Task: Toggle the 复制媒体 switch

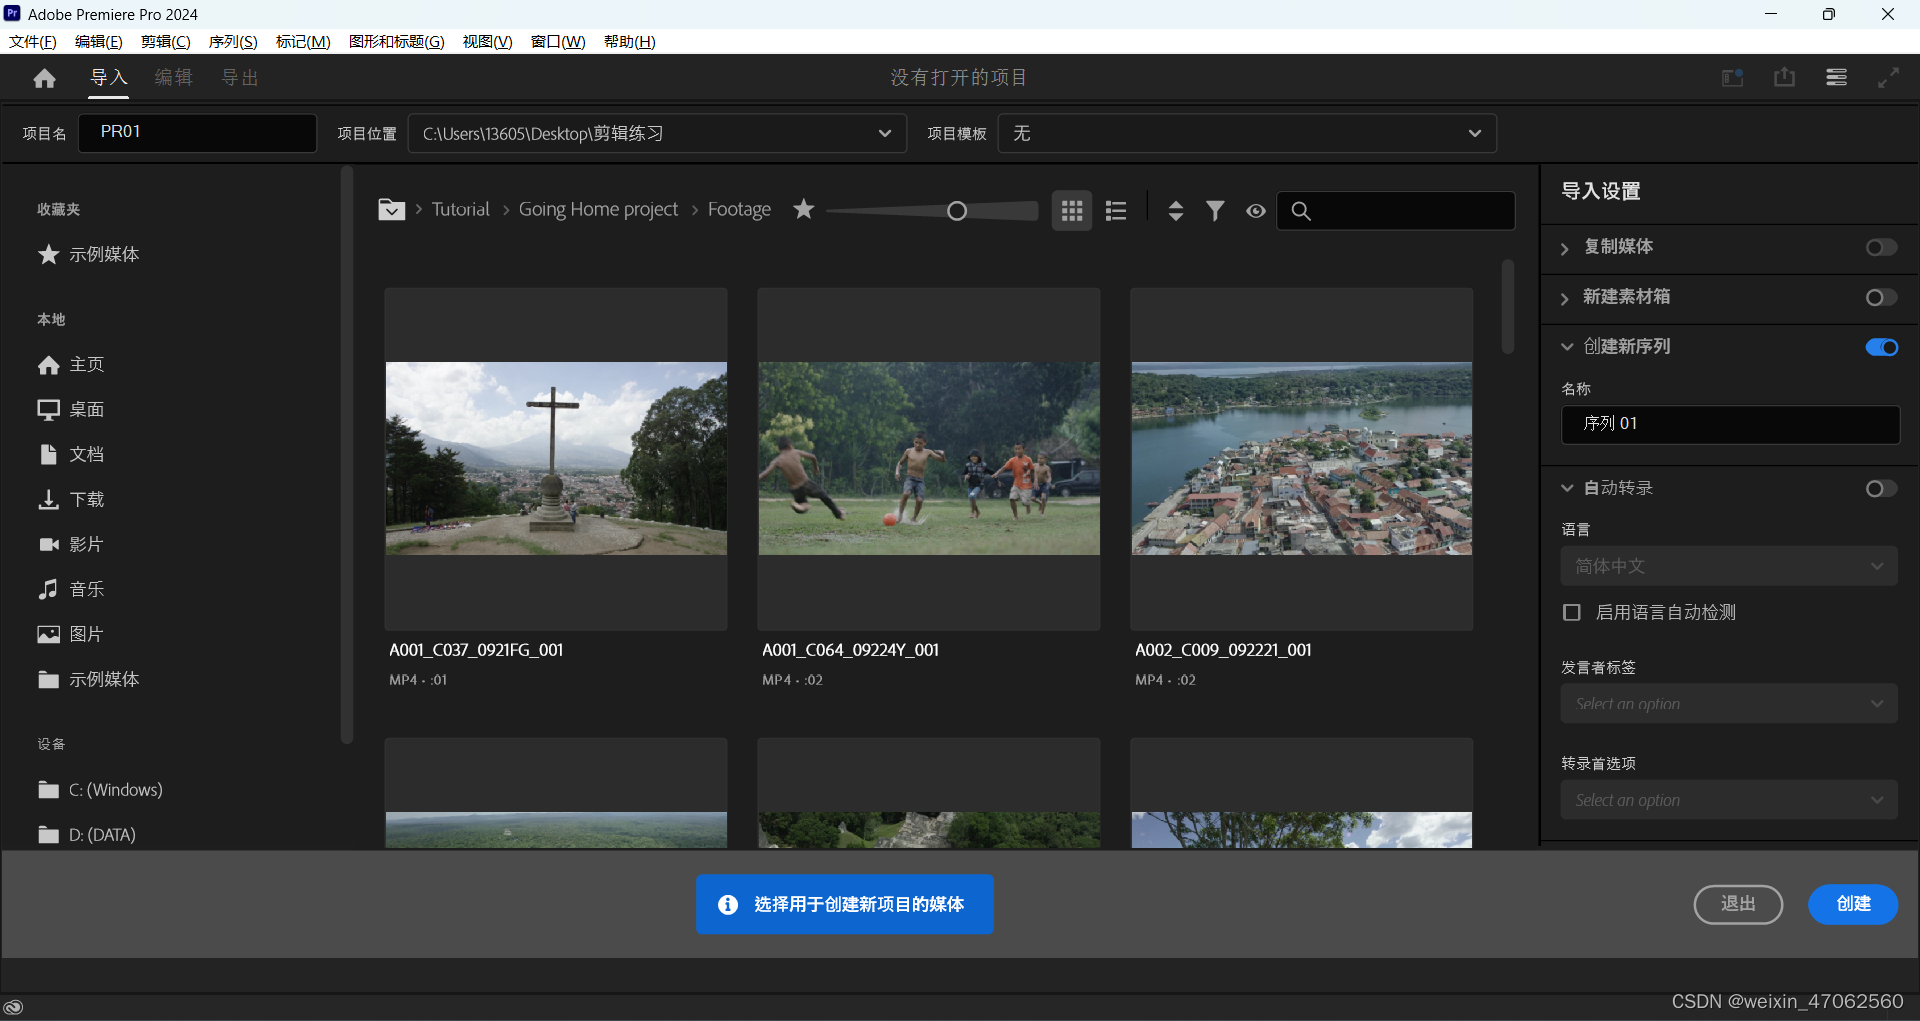Action: pos(1881,247)
